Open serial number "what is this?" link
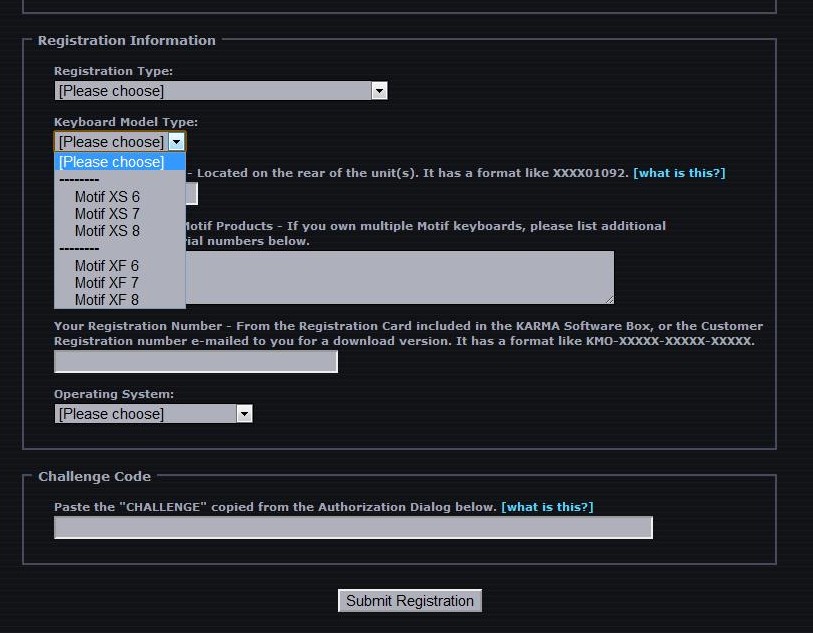The height and width of the screenshot is (633, 813). point(679,173)
